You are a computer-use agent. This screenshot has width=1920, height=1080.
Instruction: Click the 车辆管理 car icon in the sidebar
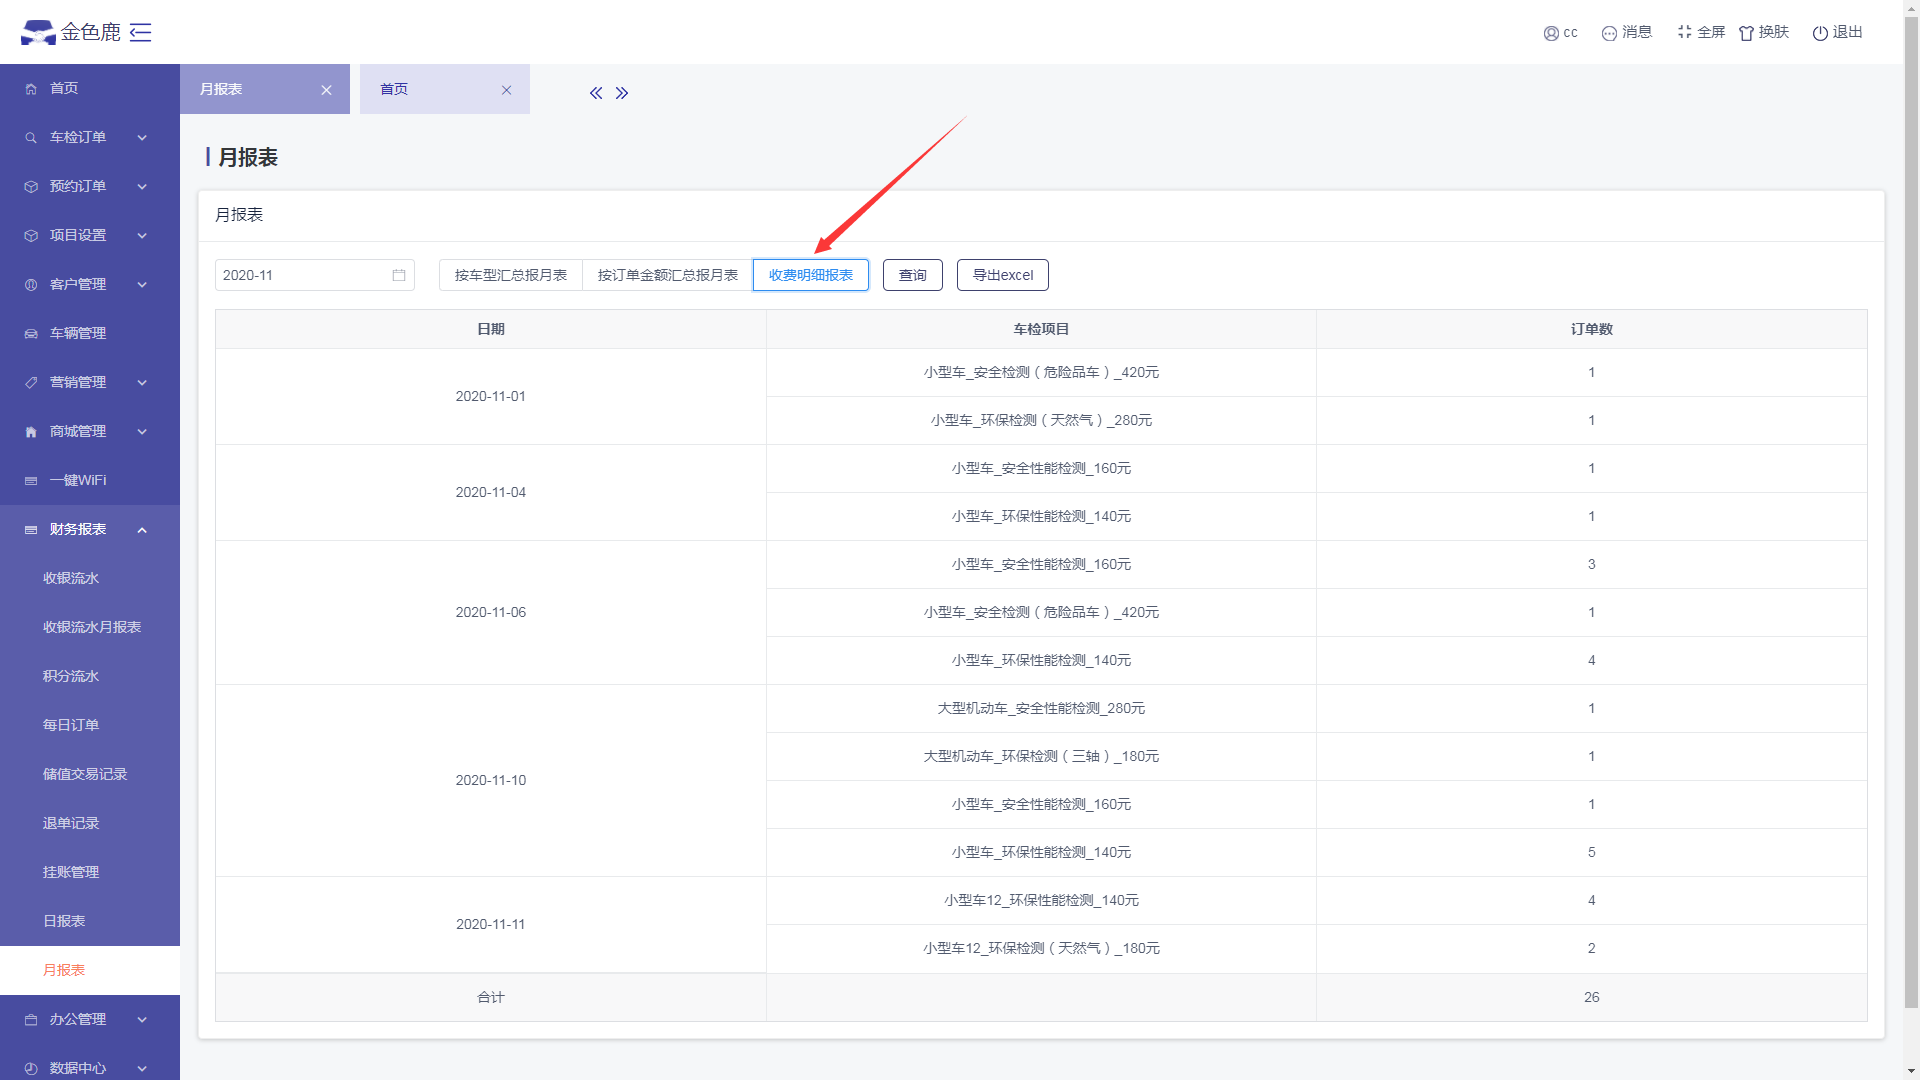pos(31,334)
